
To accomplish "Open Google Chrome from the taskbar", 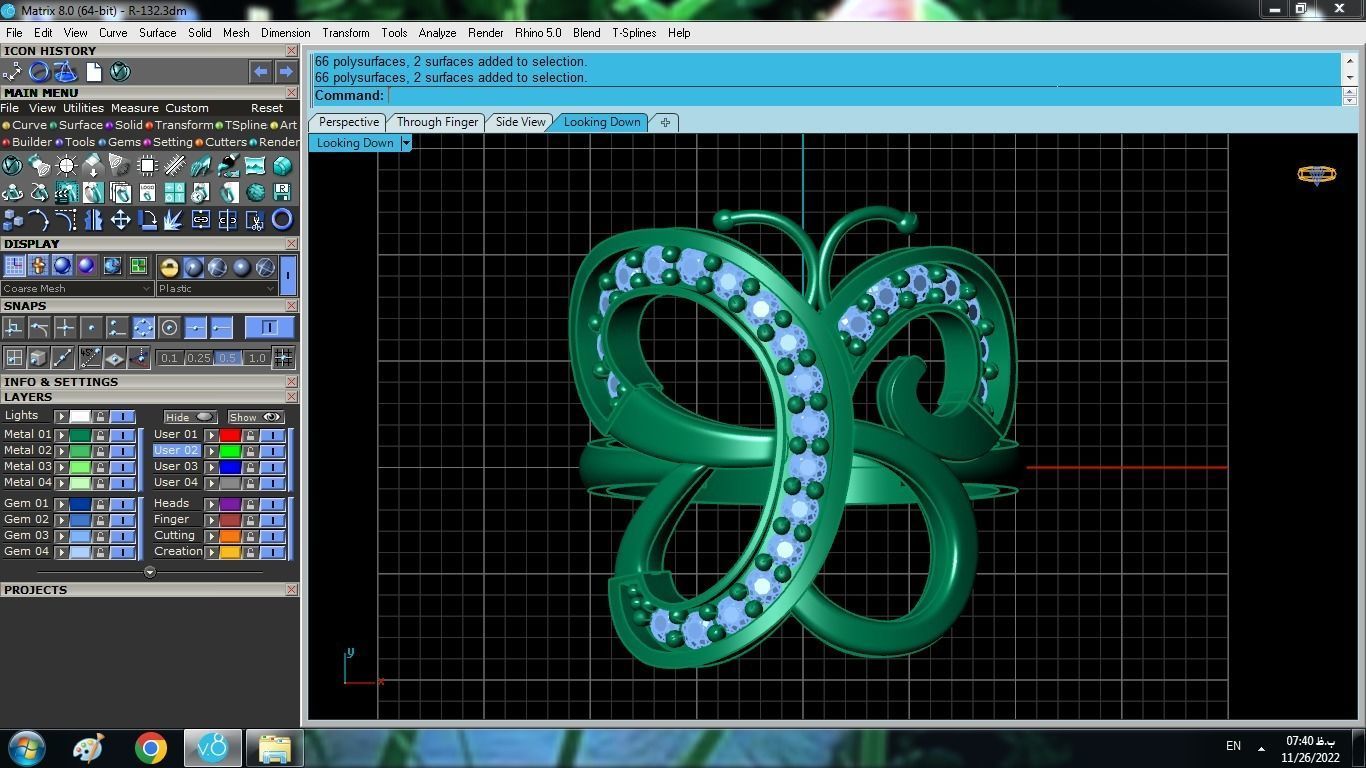I will [x=151, y=748].
